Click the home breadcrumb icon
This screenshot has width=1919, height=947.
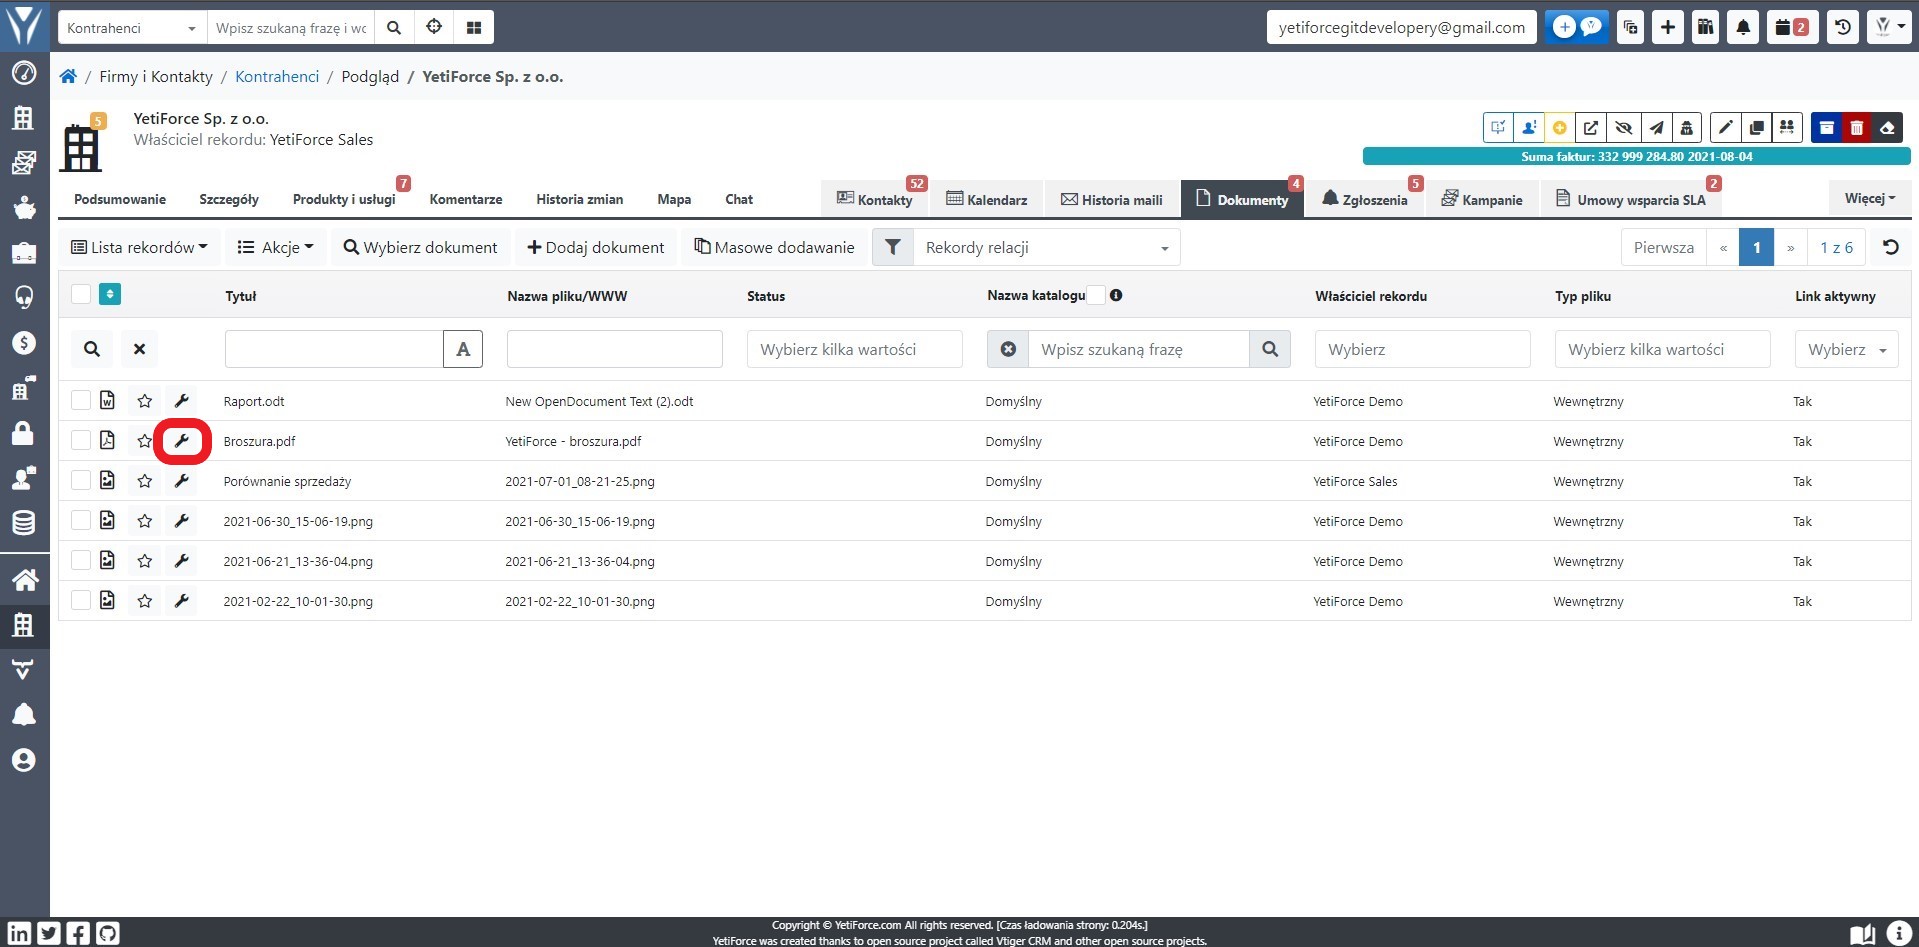(68, 76)
